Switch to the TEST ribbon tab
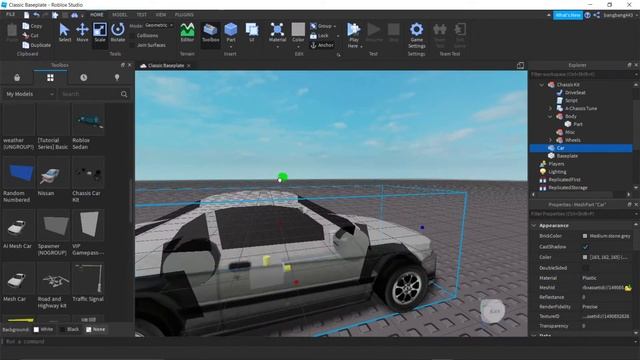The width and height of the screenshot is (640, 360). click(x=141, y=15)
